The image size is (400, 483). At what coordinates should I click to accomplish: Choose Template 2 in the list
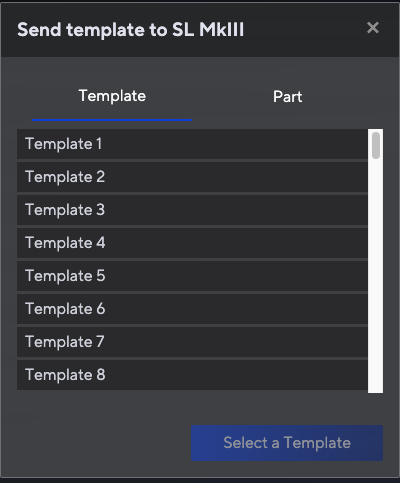[192, 177]
